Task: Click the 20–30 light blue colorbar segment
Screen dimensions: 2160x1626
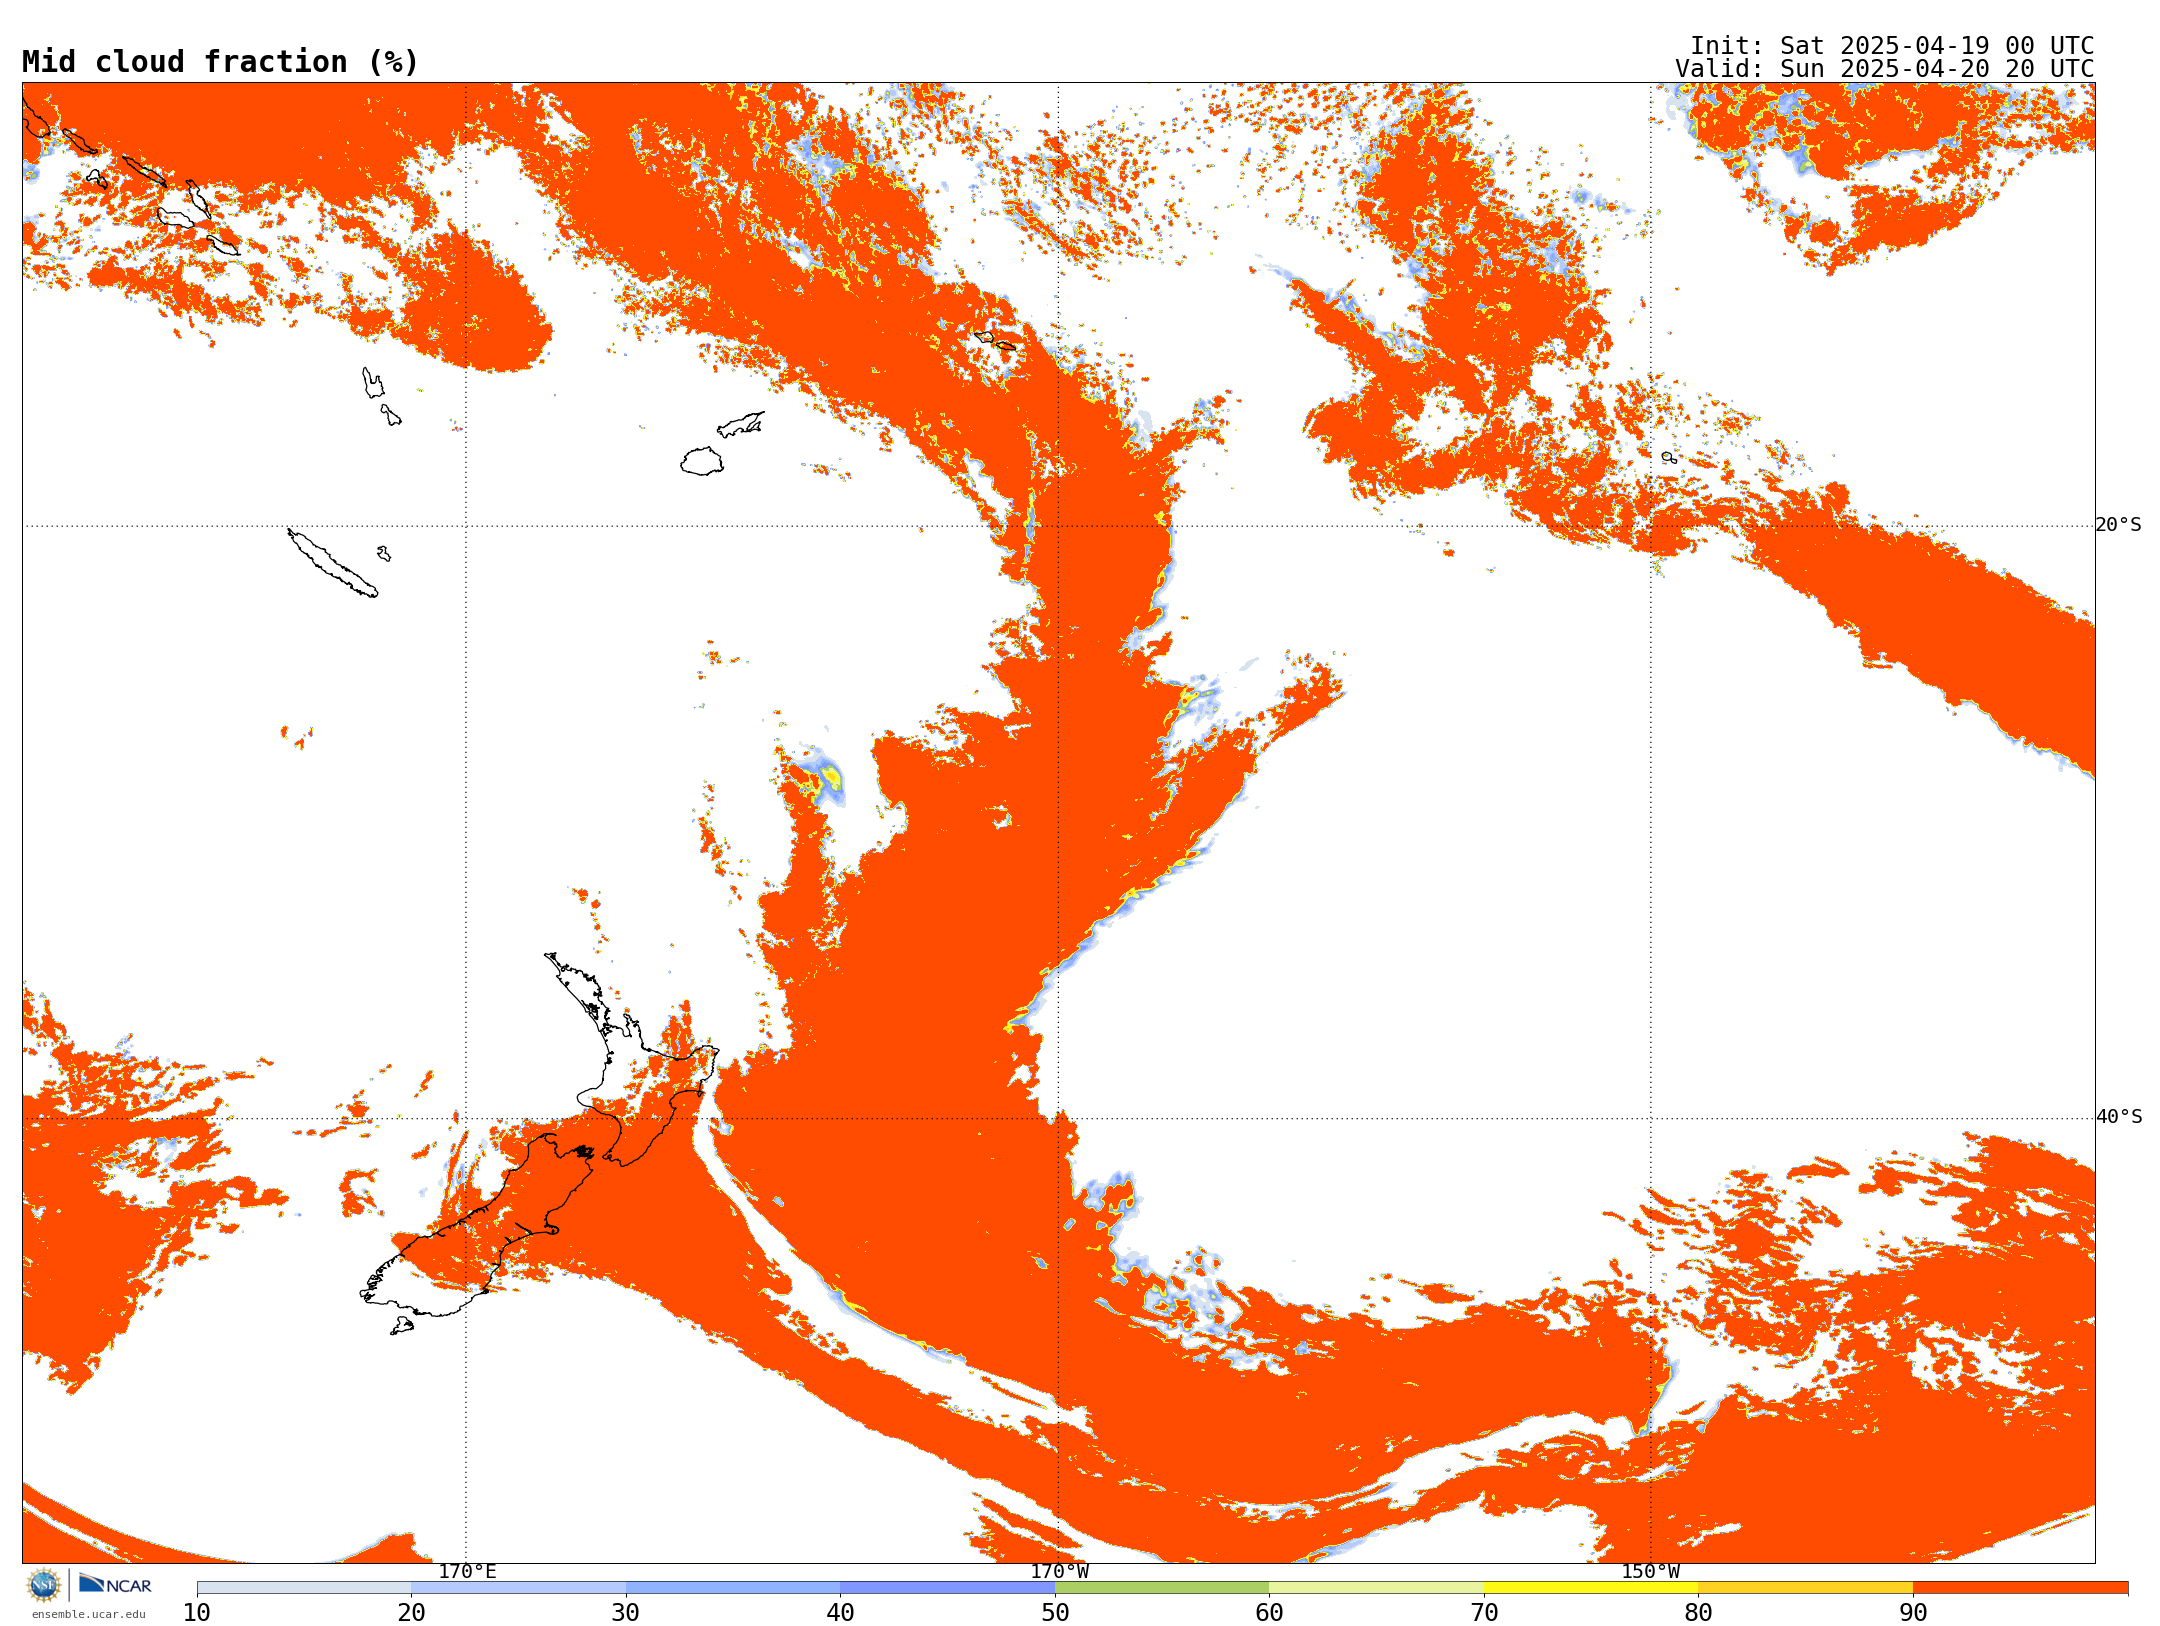Action: (x=518, y=1588)
